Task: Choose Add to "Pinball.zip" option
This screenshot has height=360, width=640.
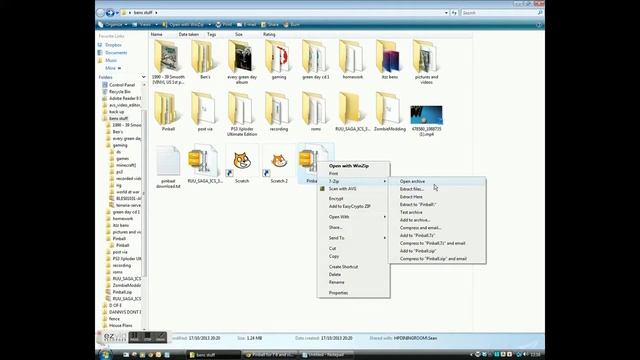Action: pos(437,251)
